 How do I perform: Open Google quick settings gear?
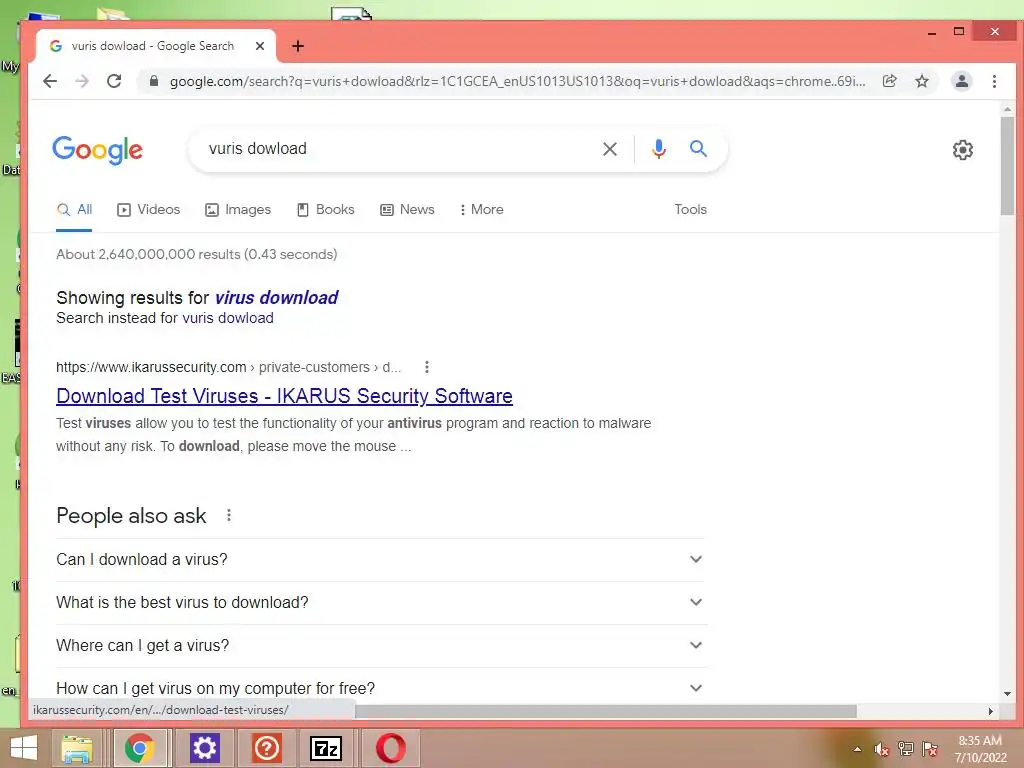point(963,150)
